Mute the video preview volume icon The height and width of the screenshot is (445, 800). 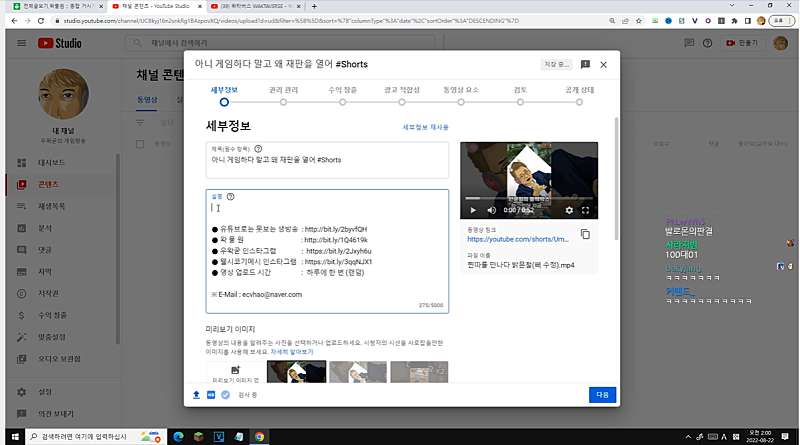(x=491, y=210)
